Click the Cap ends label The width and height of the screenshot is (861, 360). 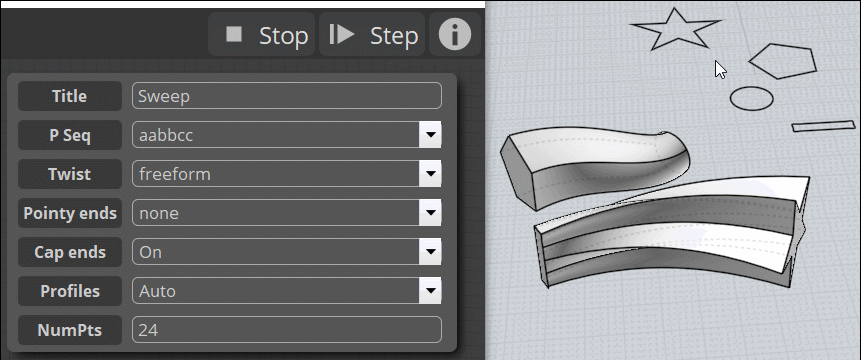[x=70, y=252]
